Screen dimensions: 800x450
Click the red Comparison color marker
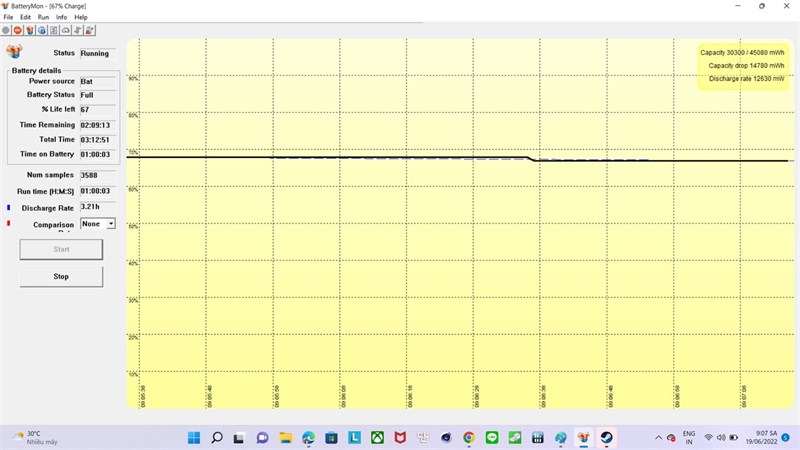(x=8, y=223)
